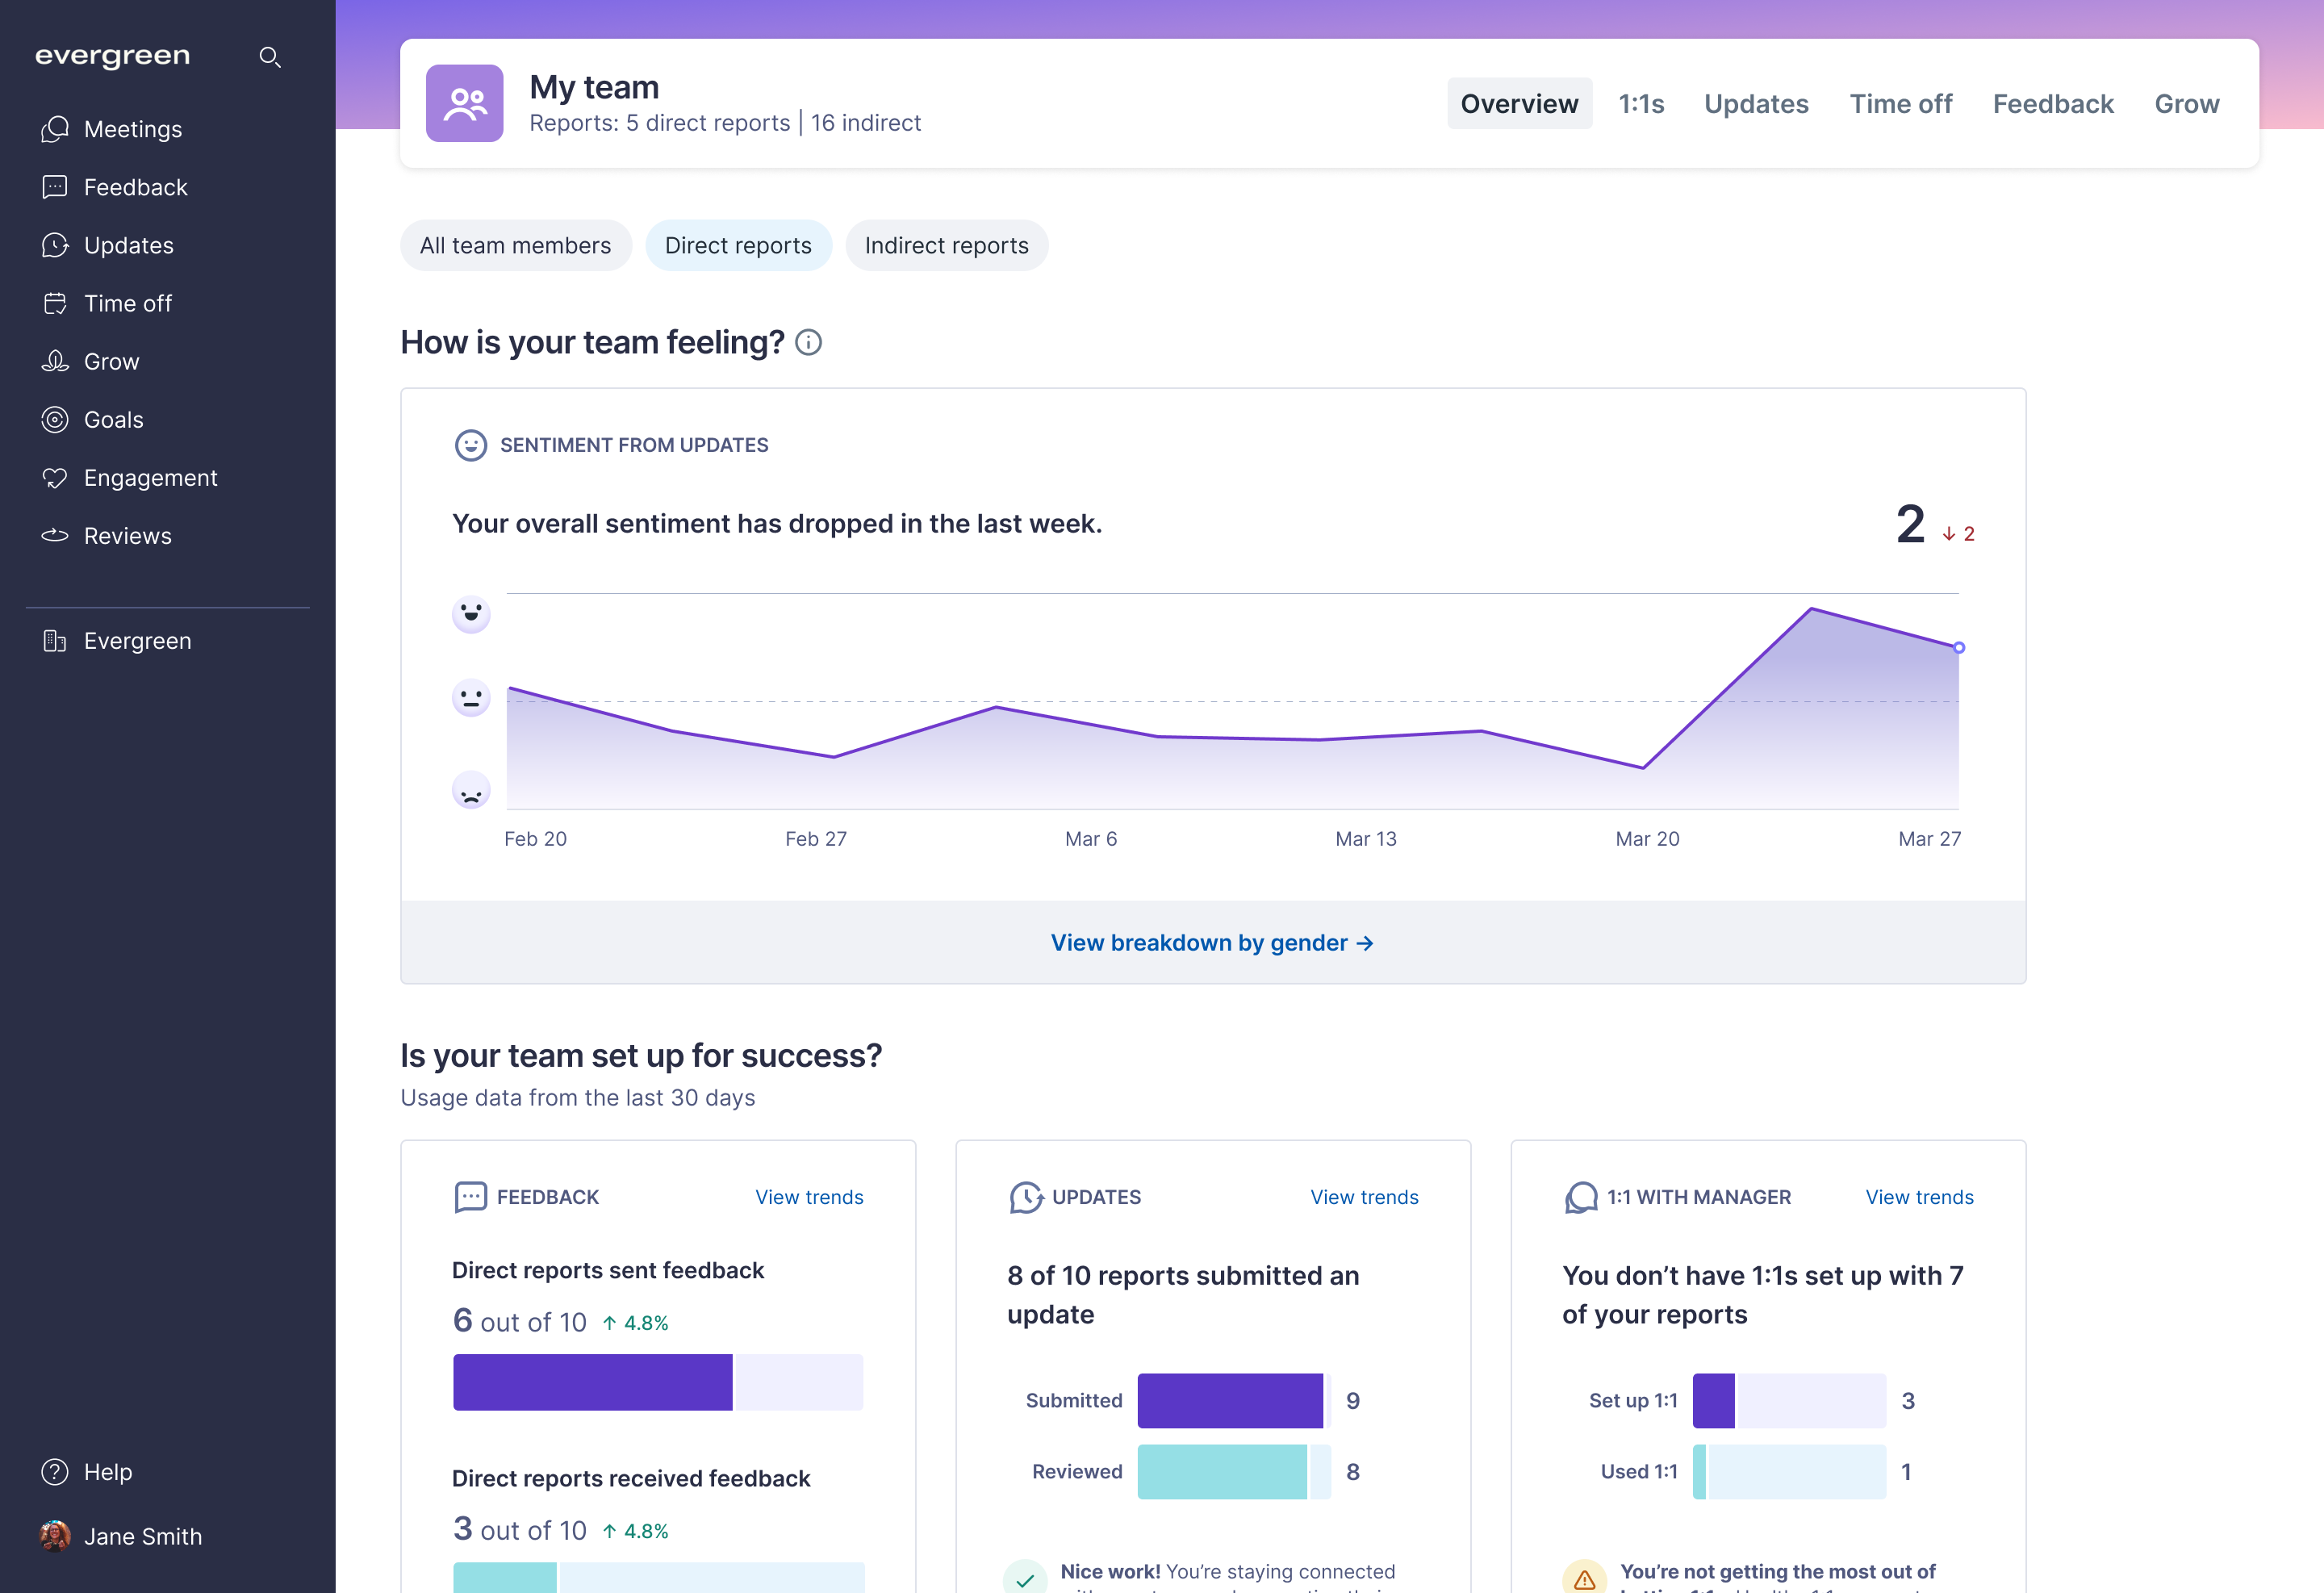Click the Evergreen company icon

[55, 640]
